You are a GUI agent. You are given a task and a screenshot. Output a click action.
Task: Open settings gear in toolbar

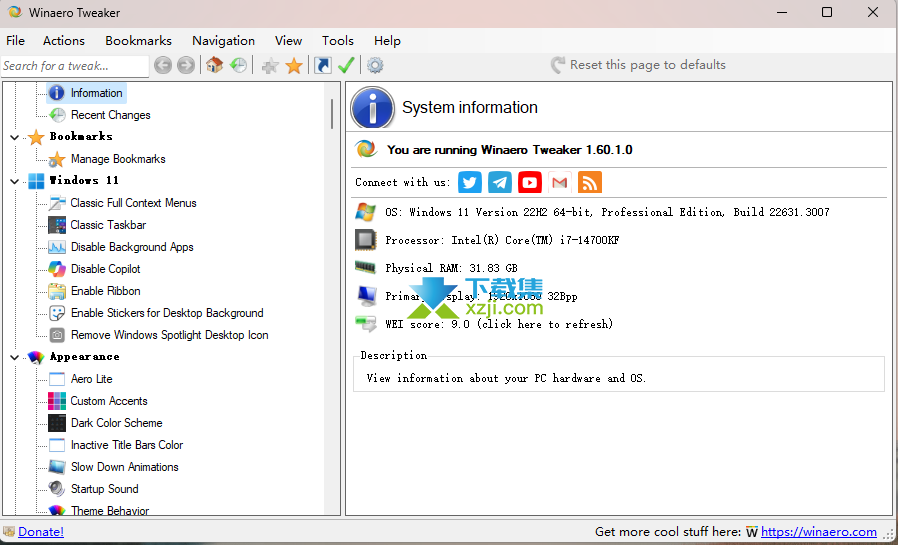(x=375, y=65)
